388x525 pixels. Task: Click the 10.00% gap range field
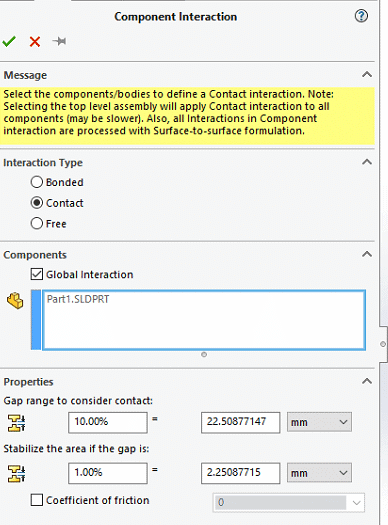pyautogui.click(x=108, y=423)
